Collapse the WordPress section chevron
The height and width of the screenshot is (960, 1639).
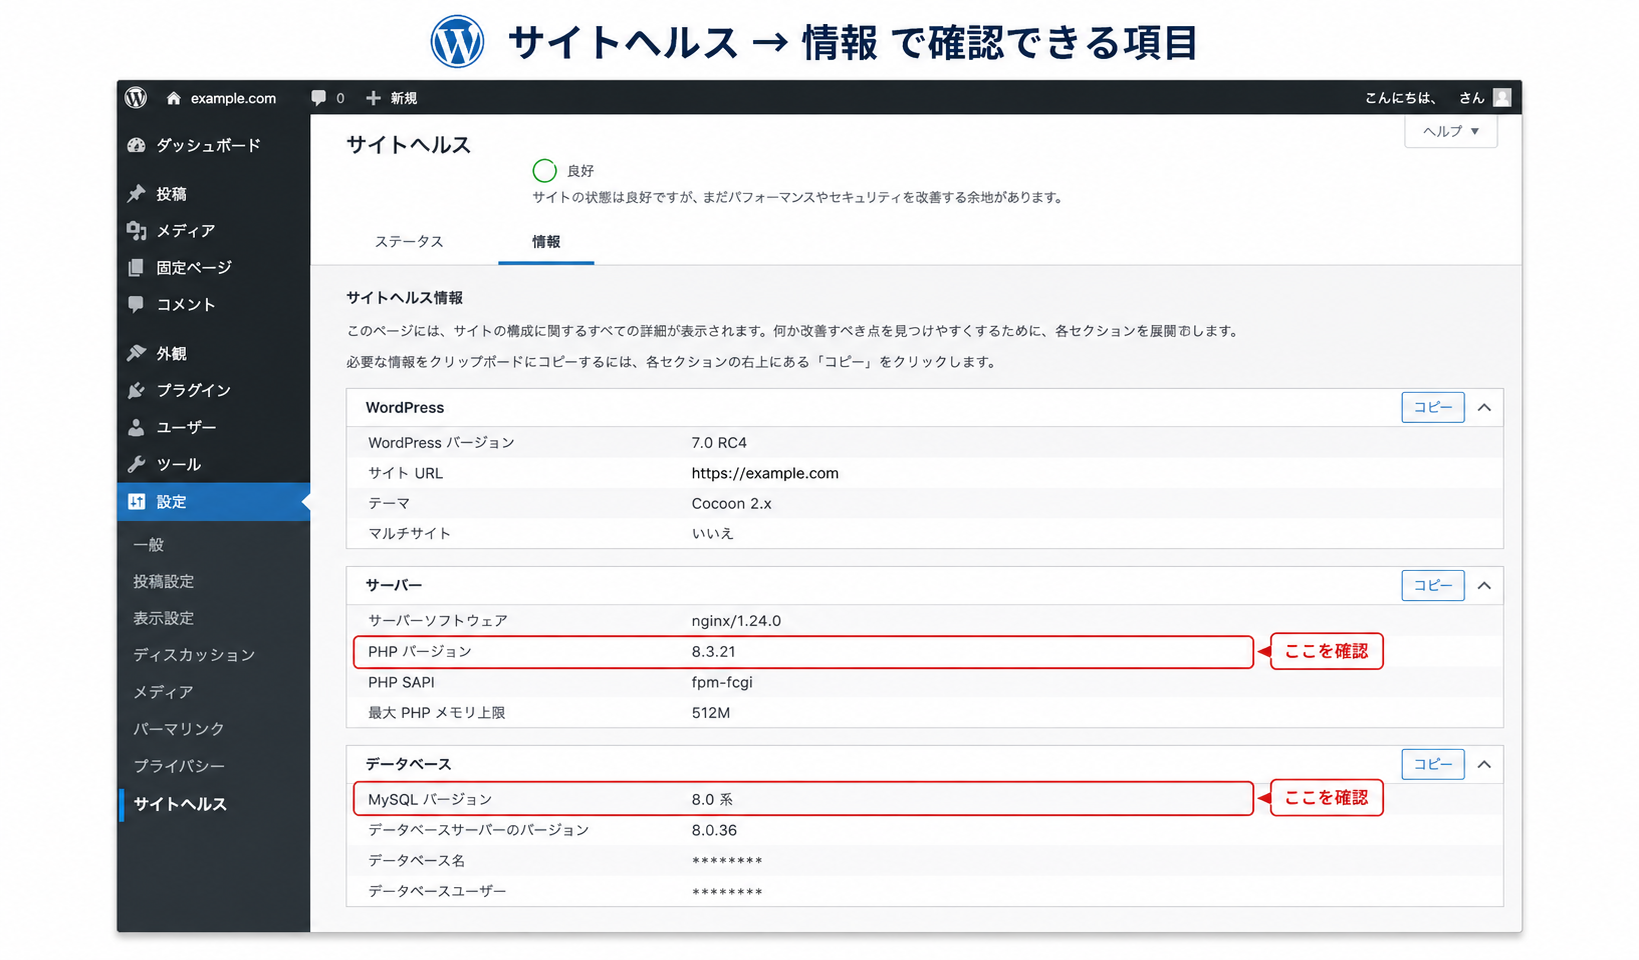click(x=1484, y=407)
